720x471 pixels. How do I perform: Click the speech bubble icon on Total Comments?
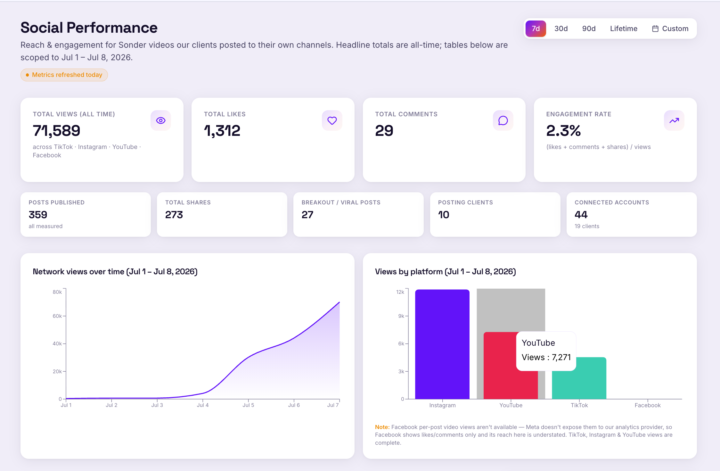pos(503,121)
